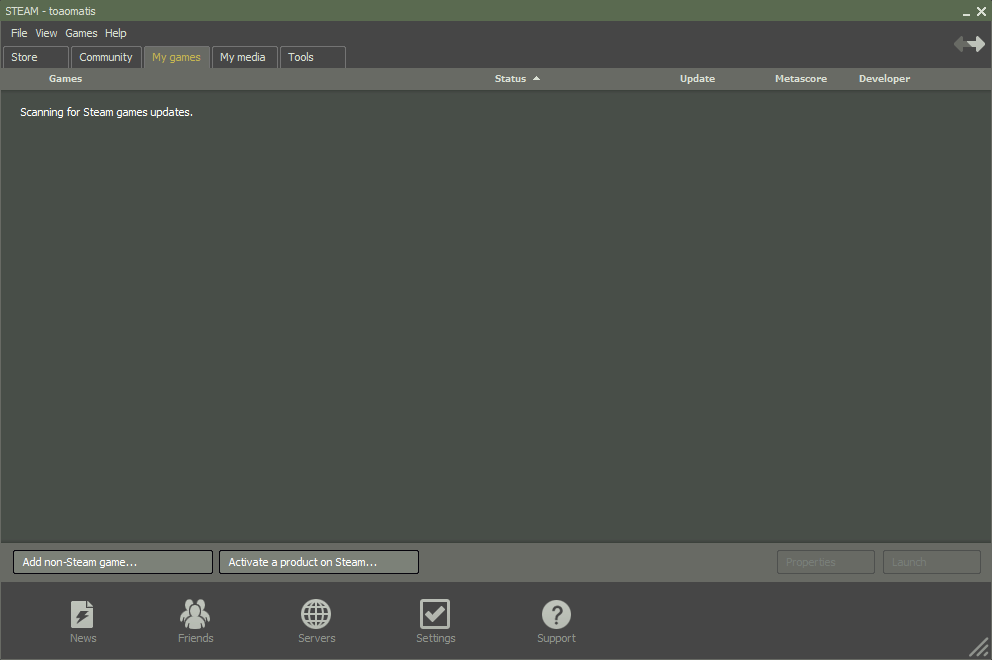The width and height of the screenshot is (992, 660).
Task: Toggle the Status sort arrow
Action: coord(536,78)
